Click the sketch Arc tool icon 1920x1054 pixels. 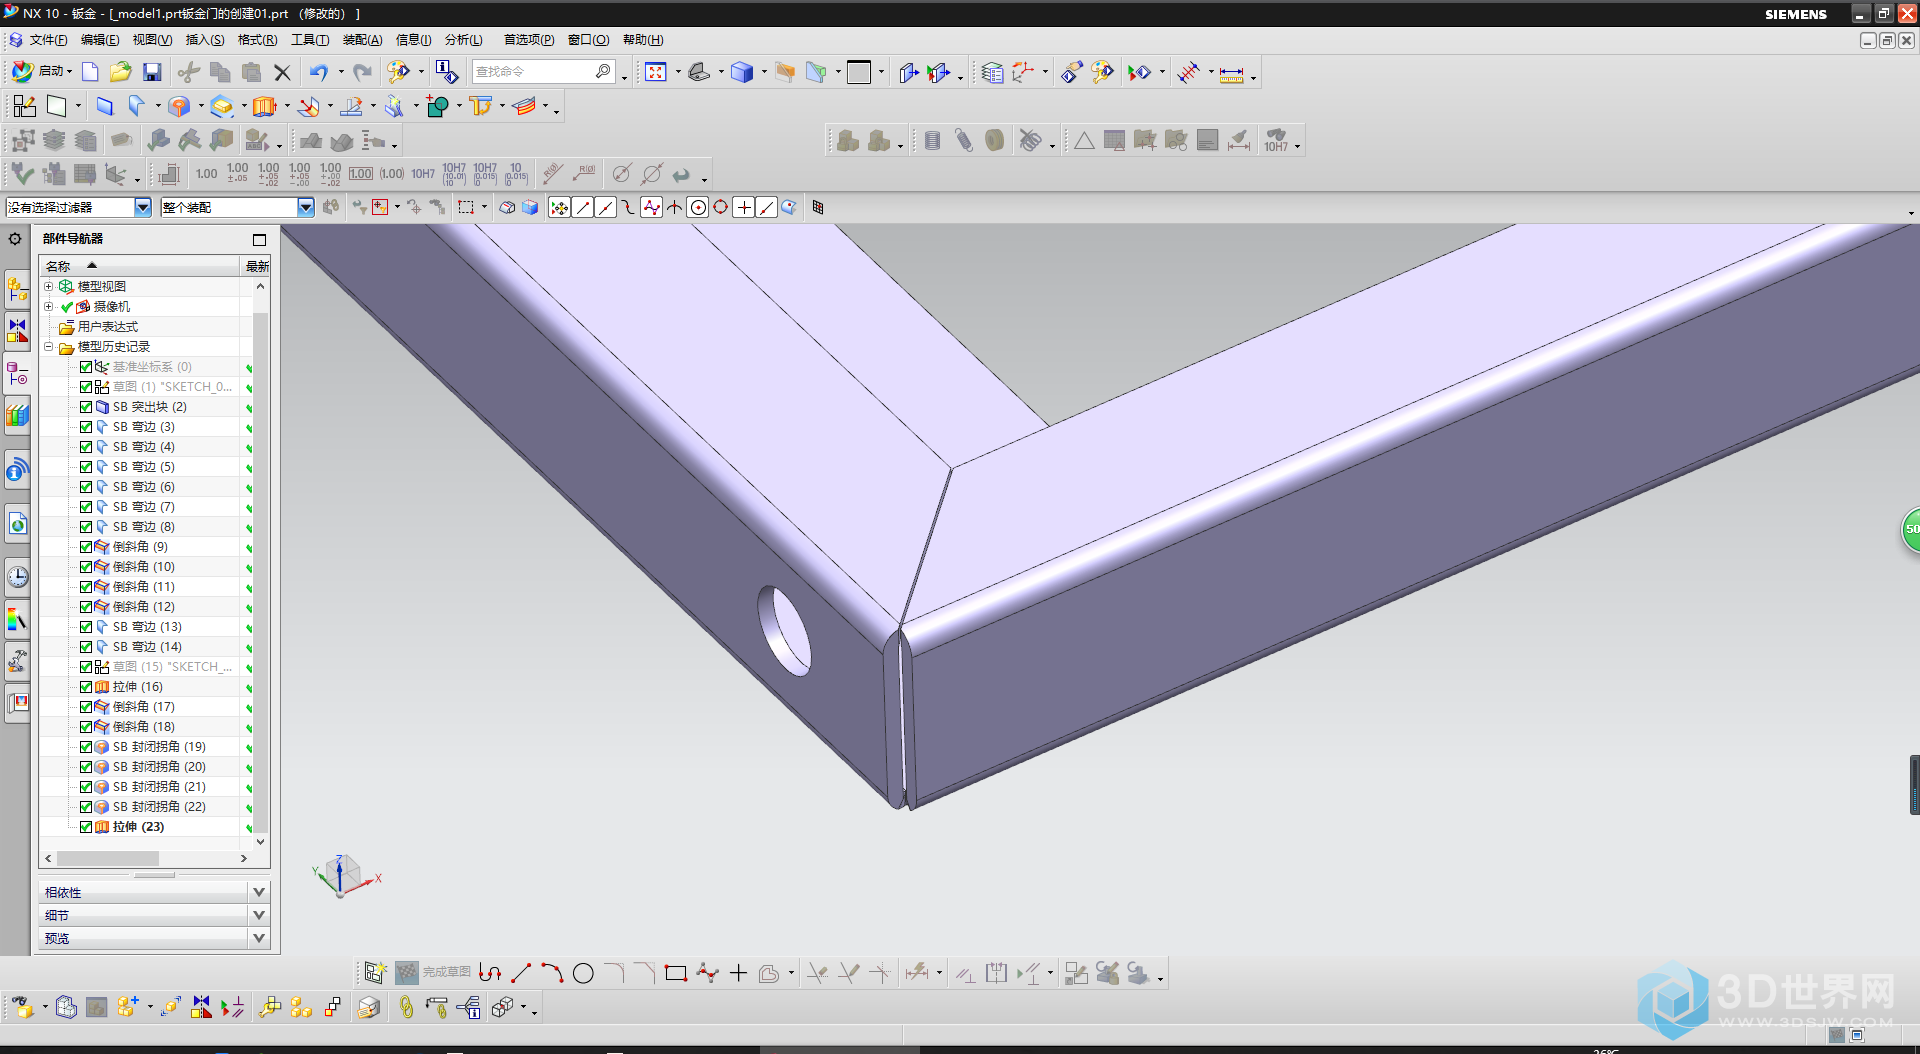[552, 973]
